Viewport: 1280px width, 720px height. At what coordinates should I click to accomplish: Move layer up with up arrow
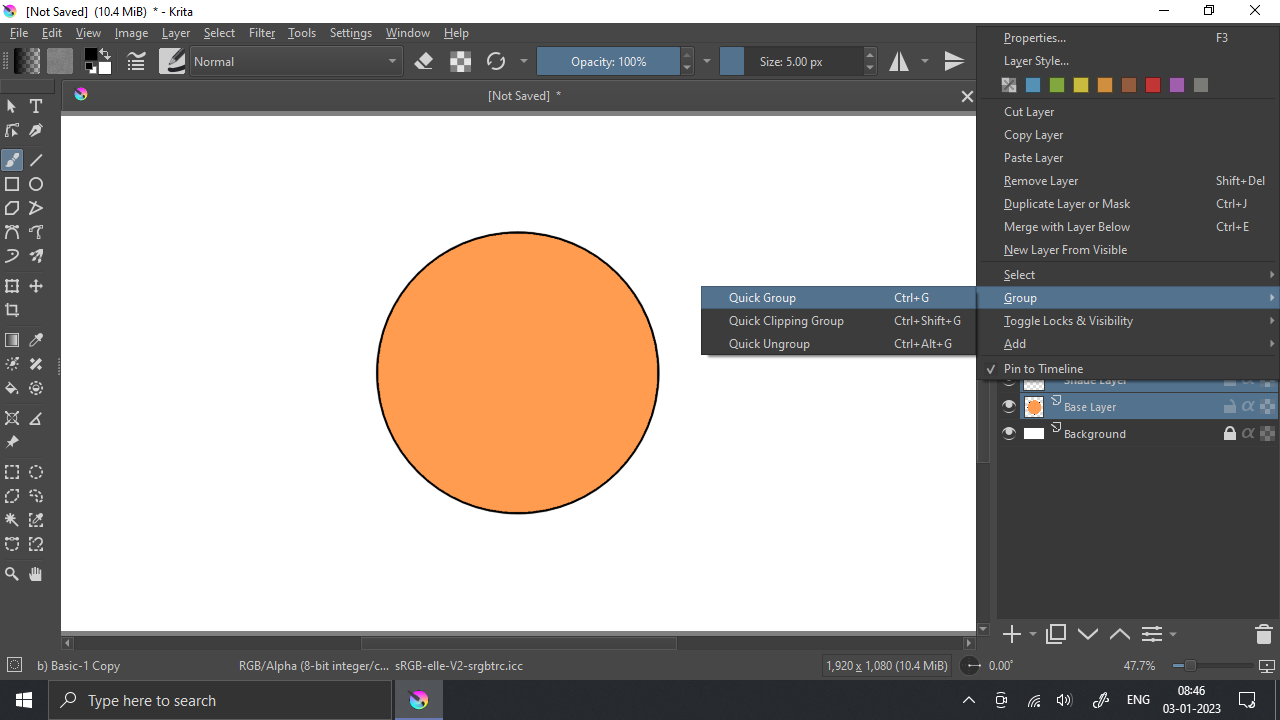tap(1120, 634)
